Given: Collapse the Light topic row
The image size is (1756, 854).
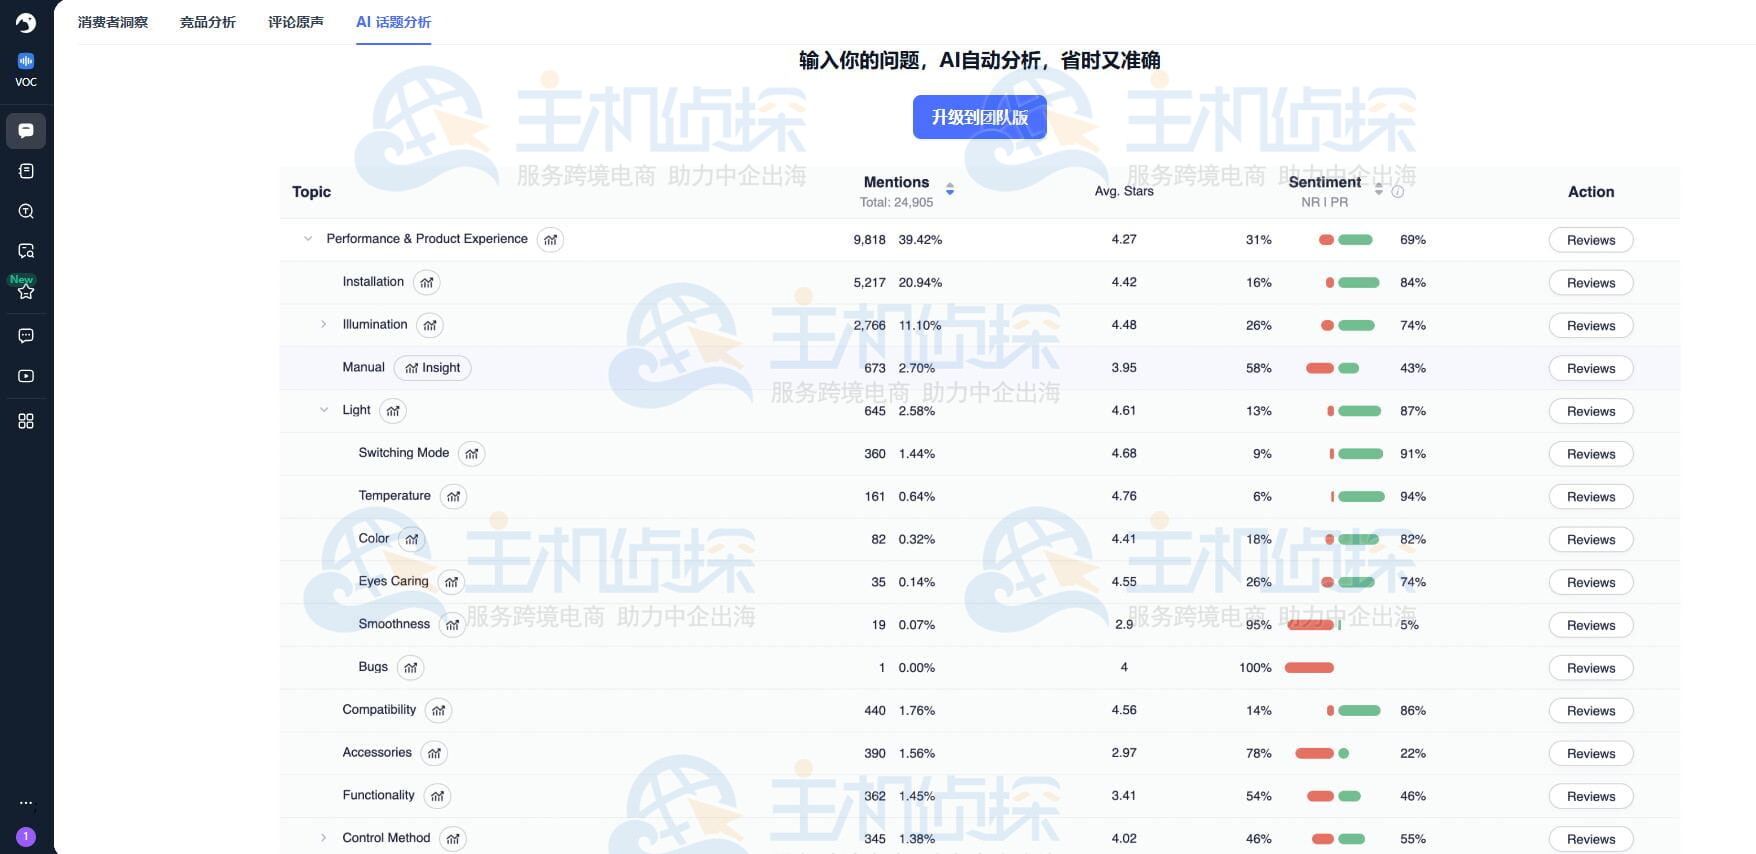Looking at the screenshot, I should (324, 410).
